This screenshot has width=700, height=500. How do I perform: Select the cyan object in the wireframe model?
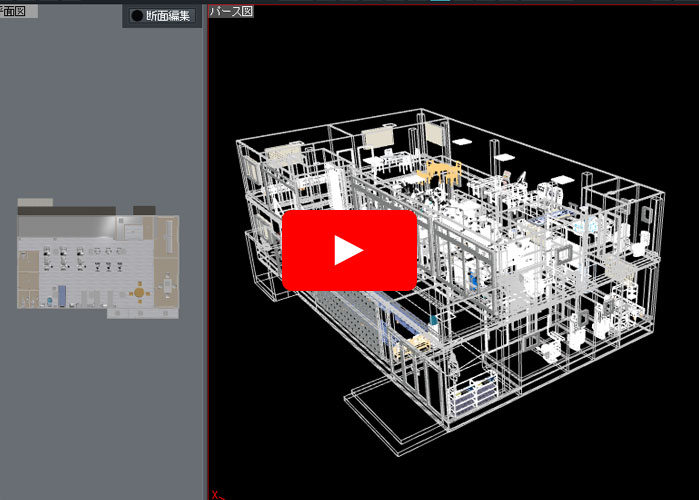pyautogui.click(x=433, y=318)
